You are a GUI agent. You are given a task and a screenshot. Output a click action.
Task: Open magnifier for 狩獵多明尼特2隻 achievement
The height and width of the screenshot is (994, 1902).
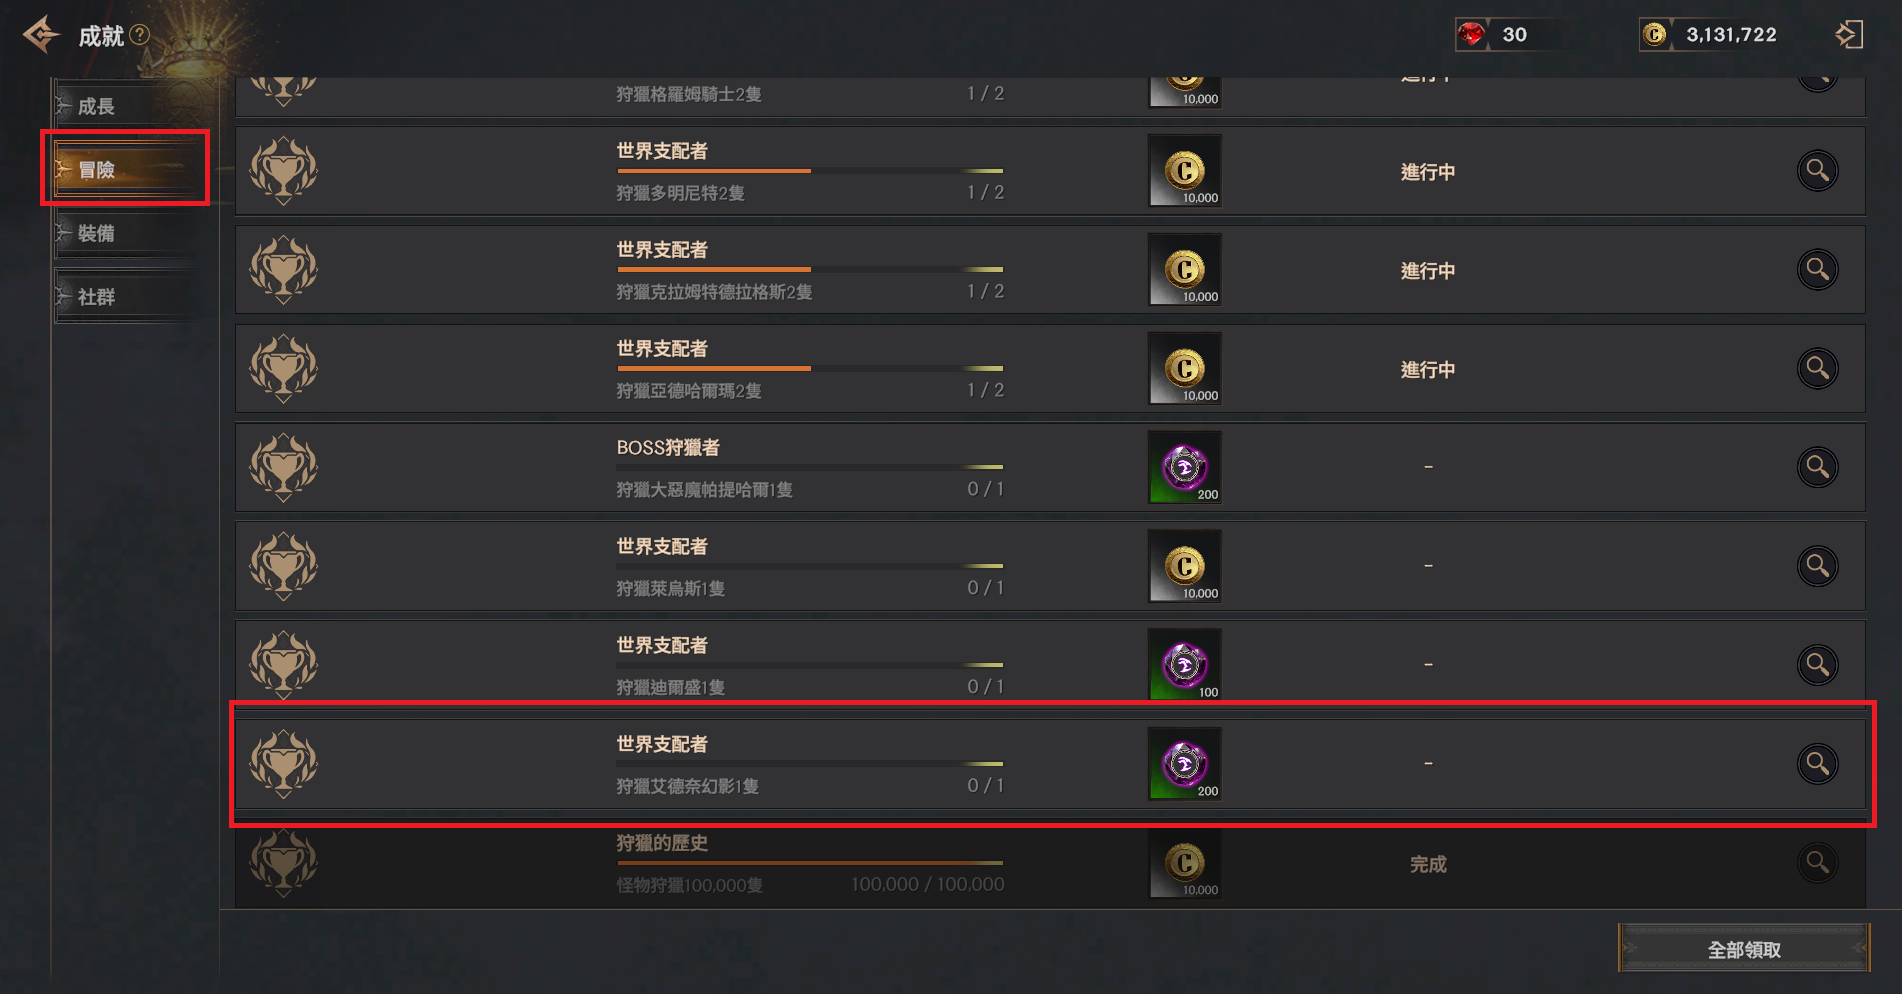(1817, 170)
